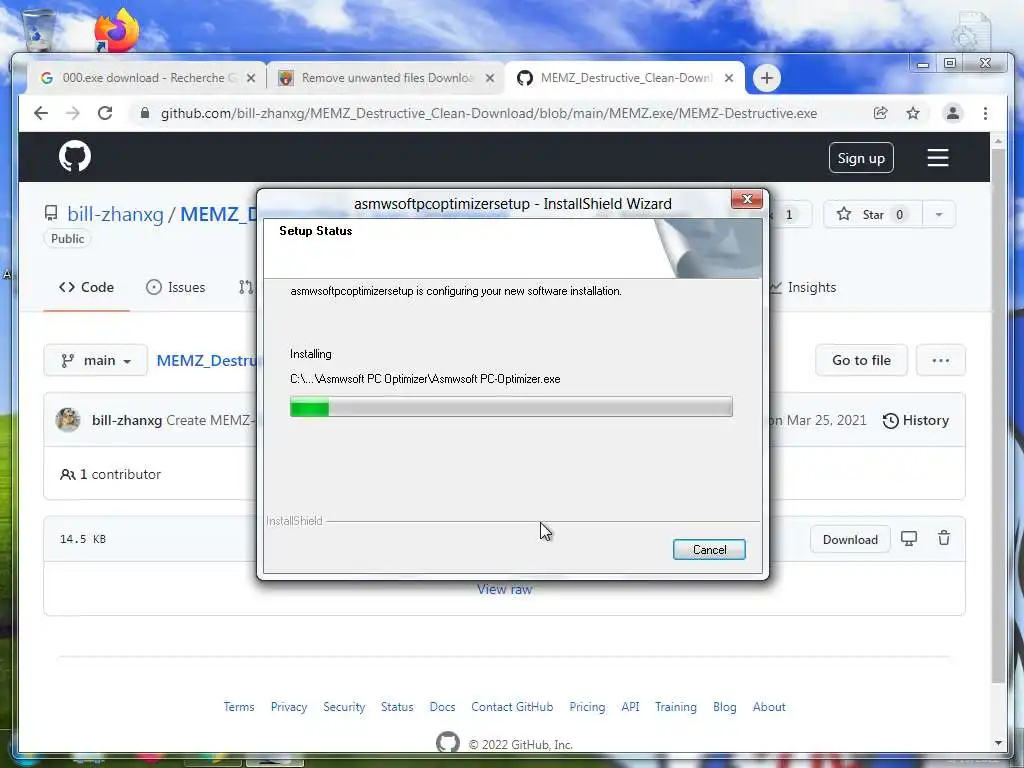Open Contact GitHub footer link

pyautogui.click(x=512, y=707)
